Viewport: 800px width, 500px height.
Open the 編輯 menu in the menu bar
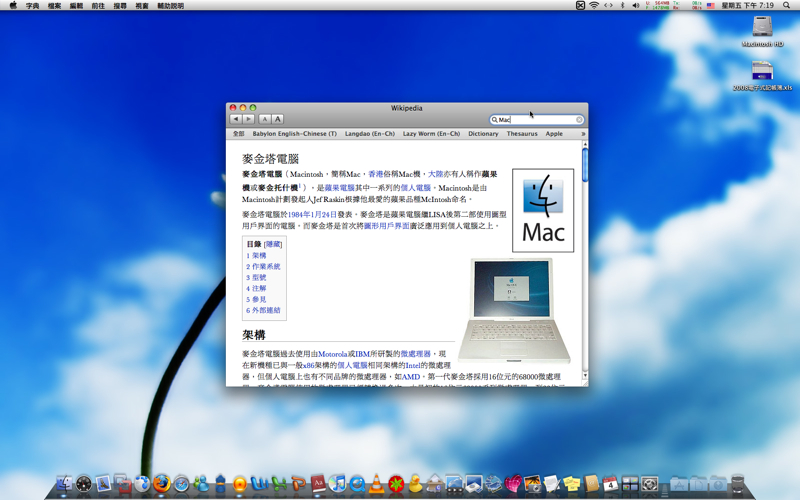[77, 6]
